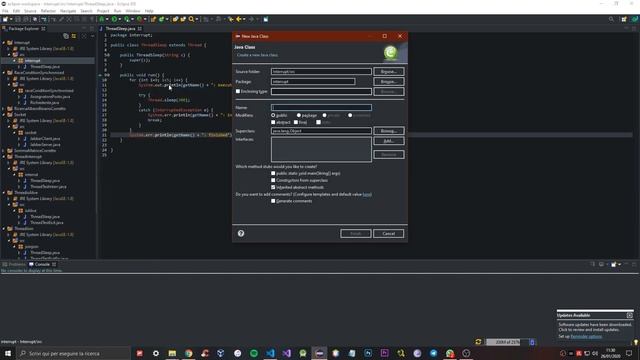Open the Window menu

[x=133, y=11]
